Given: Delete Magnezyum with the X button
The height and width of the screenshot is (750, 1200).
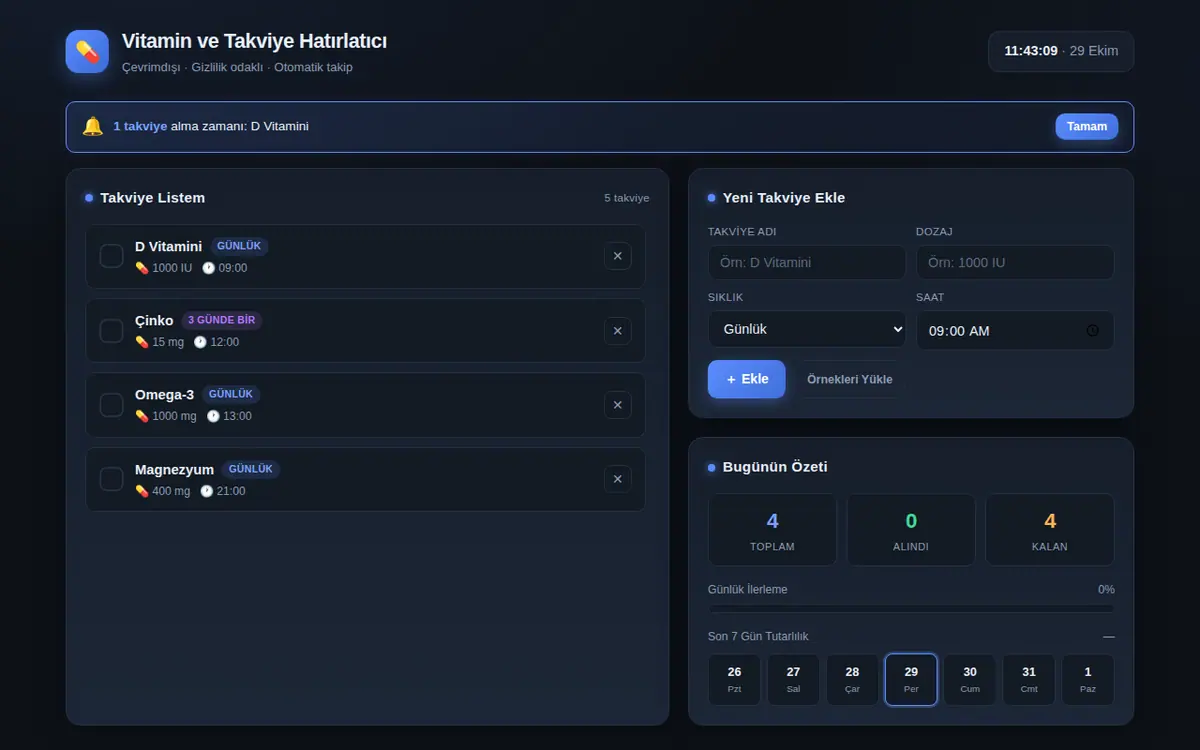Looking at the screenshot, I should 617,479.
